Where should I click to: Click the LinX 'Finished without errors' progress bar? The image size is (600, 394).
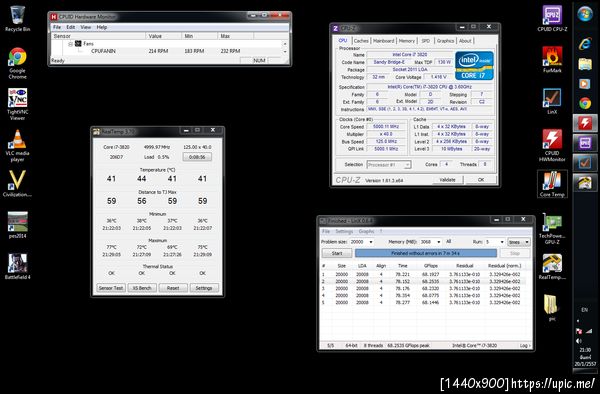[x=426, y=253]
